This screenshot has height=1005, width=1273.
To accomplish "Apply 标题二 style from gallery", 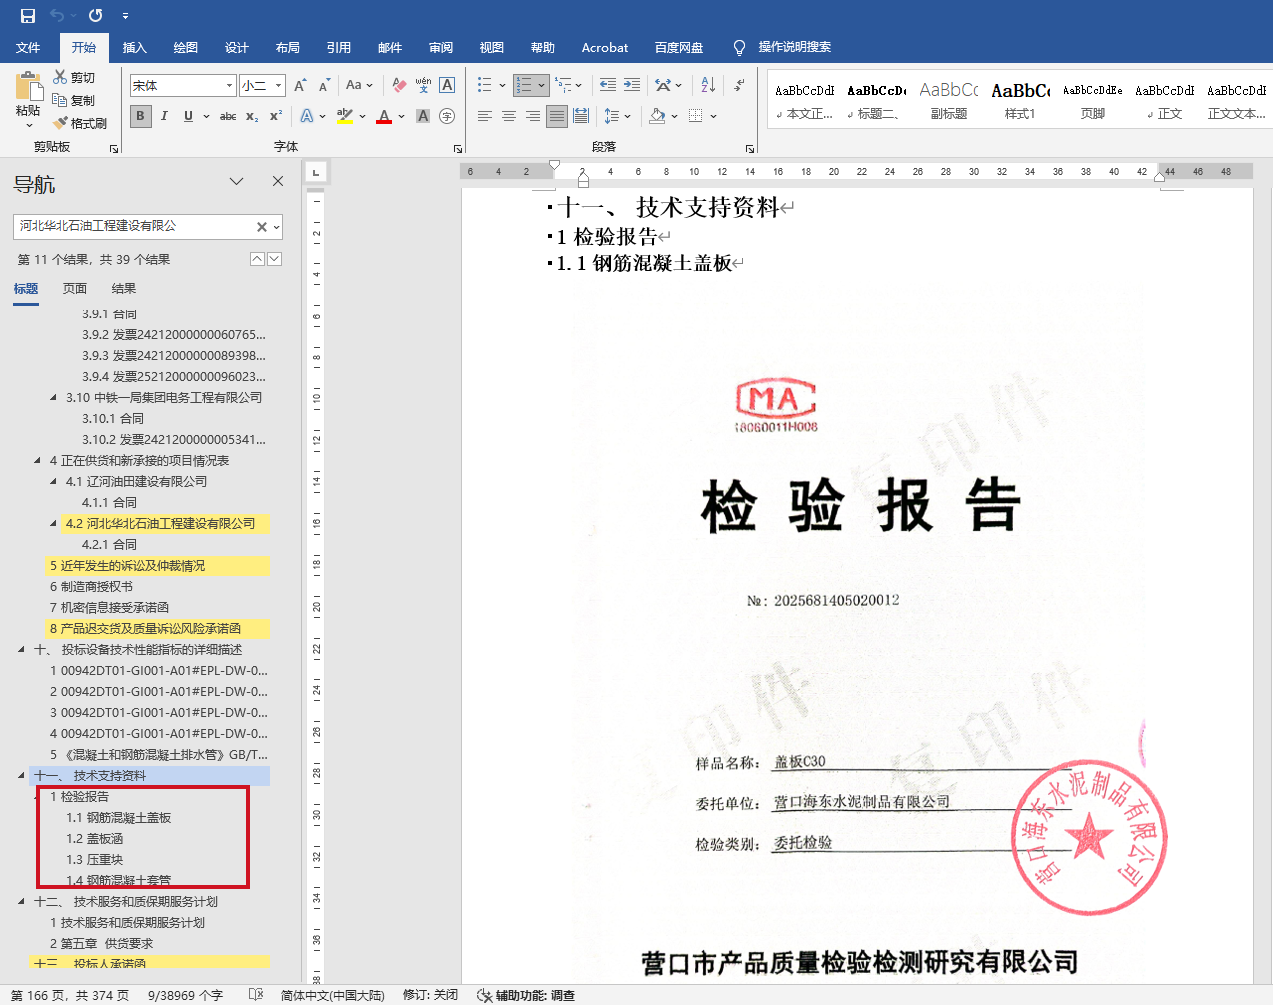I will coord(877,100).
